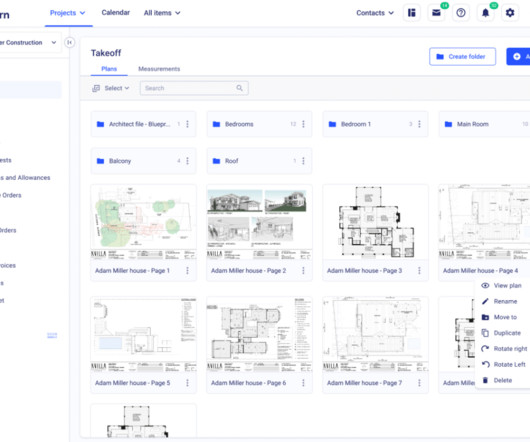Screen dimensions: 530x442
Task: Open the Bedrooms folder
Action: [x=259, y=124]
